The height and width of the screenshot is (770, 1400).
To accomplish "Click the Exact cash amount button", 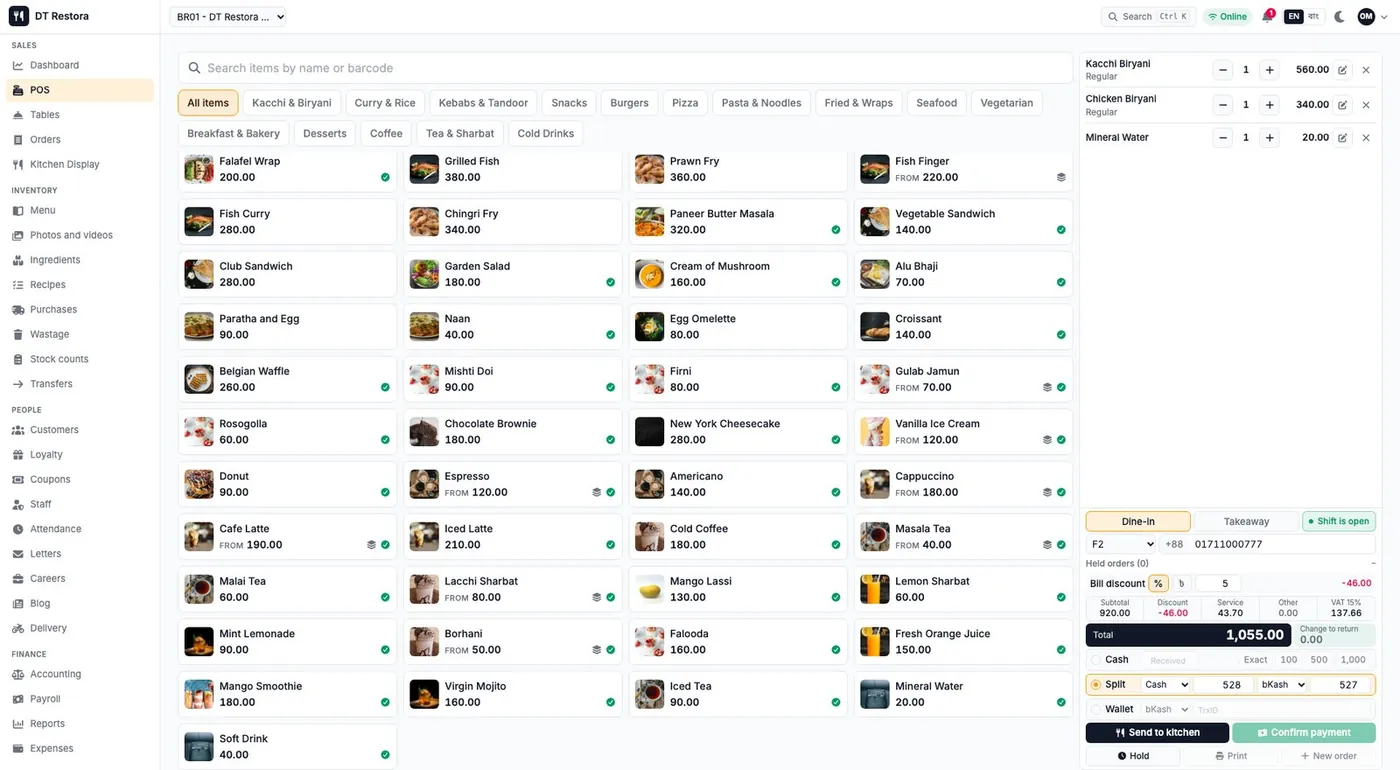I will 1256,660.
